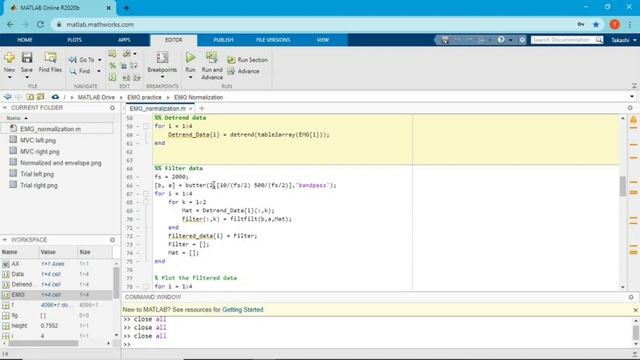Open the Run dropdown arrow

(190, 78)
